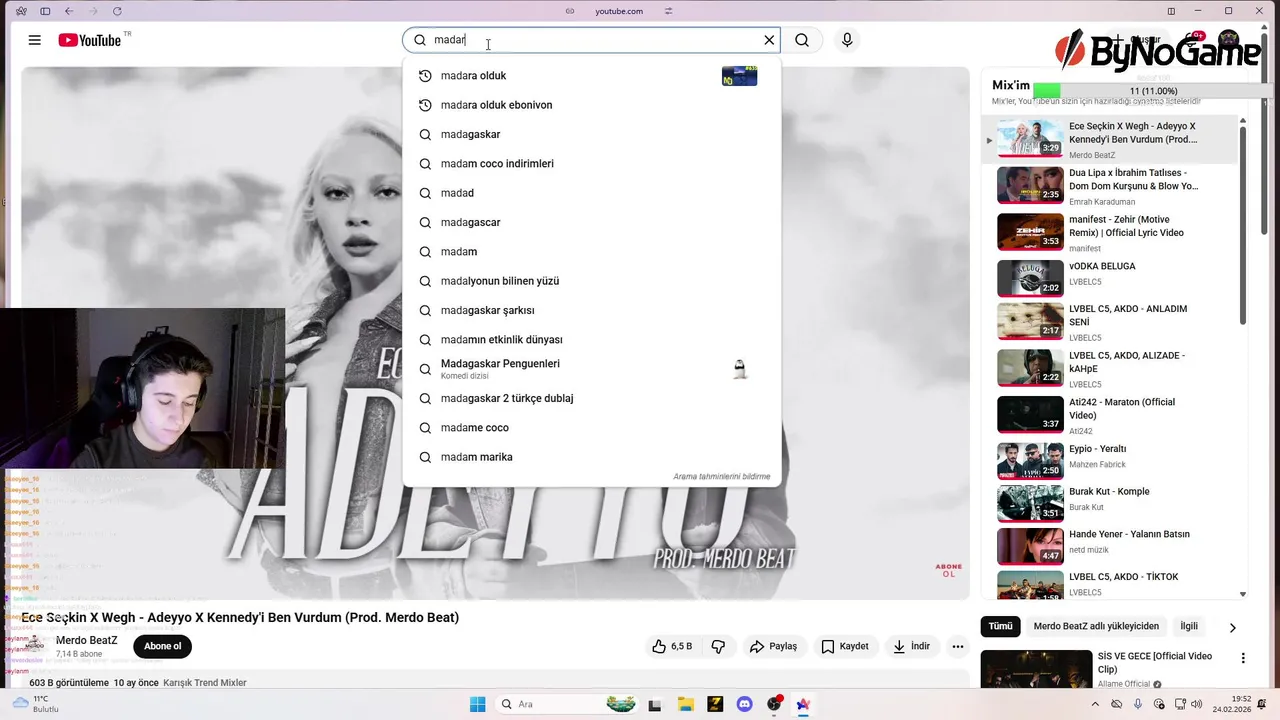Open the weather widget showing 11°C
Image resolution: width=1280 pixels, height=720 pixels.
coord(34,704)
